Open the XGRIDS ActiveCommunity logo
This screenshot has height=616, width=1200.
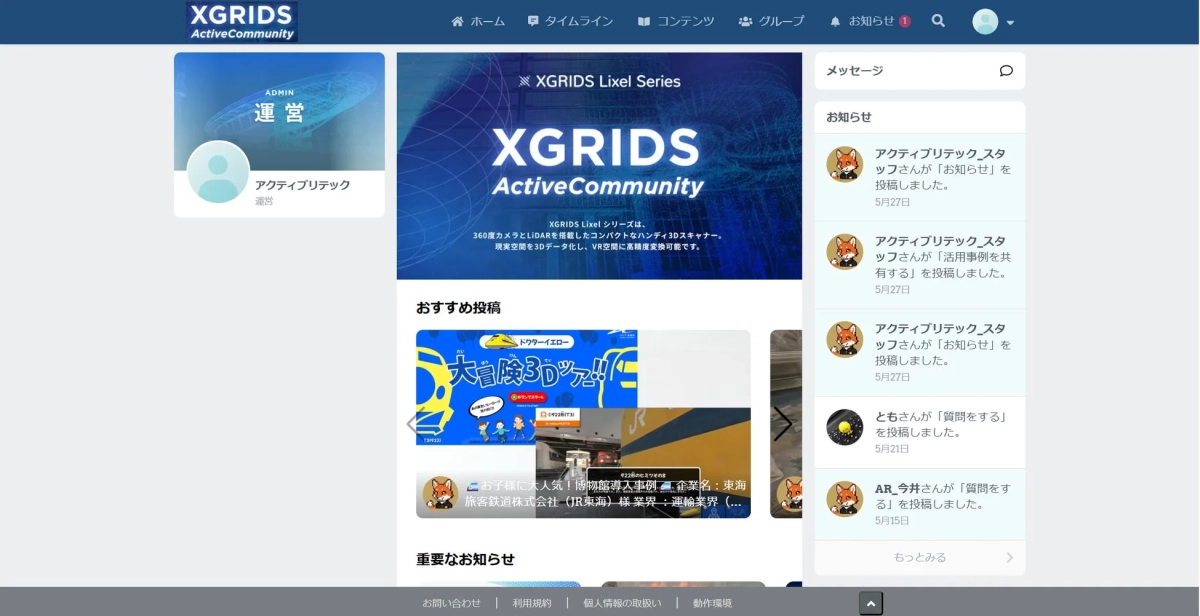pos(242,21)
